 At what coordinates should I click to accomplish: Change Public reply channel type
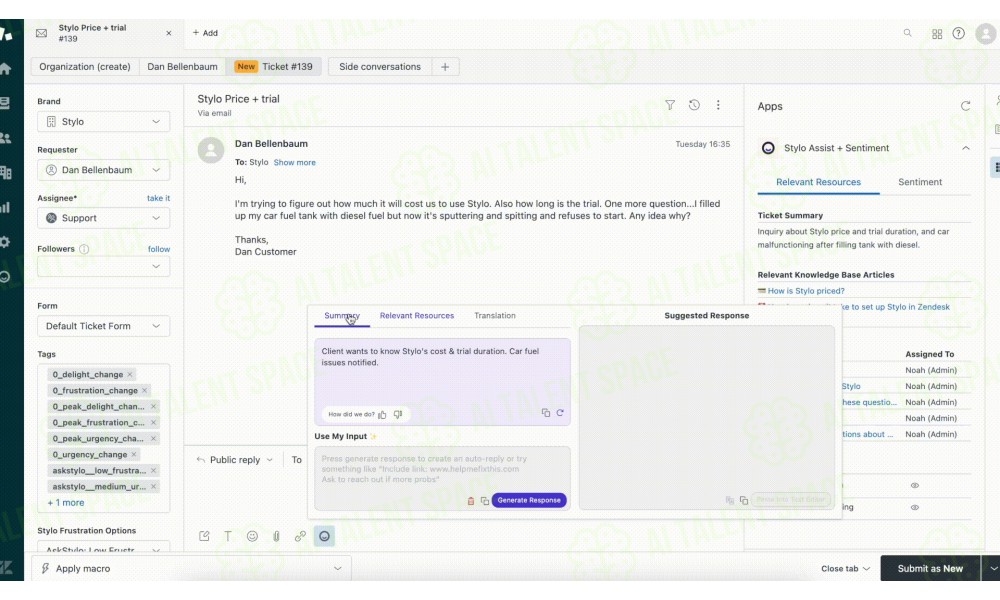coord(235,460)
